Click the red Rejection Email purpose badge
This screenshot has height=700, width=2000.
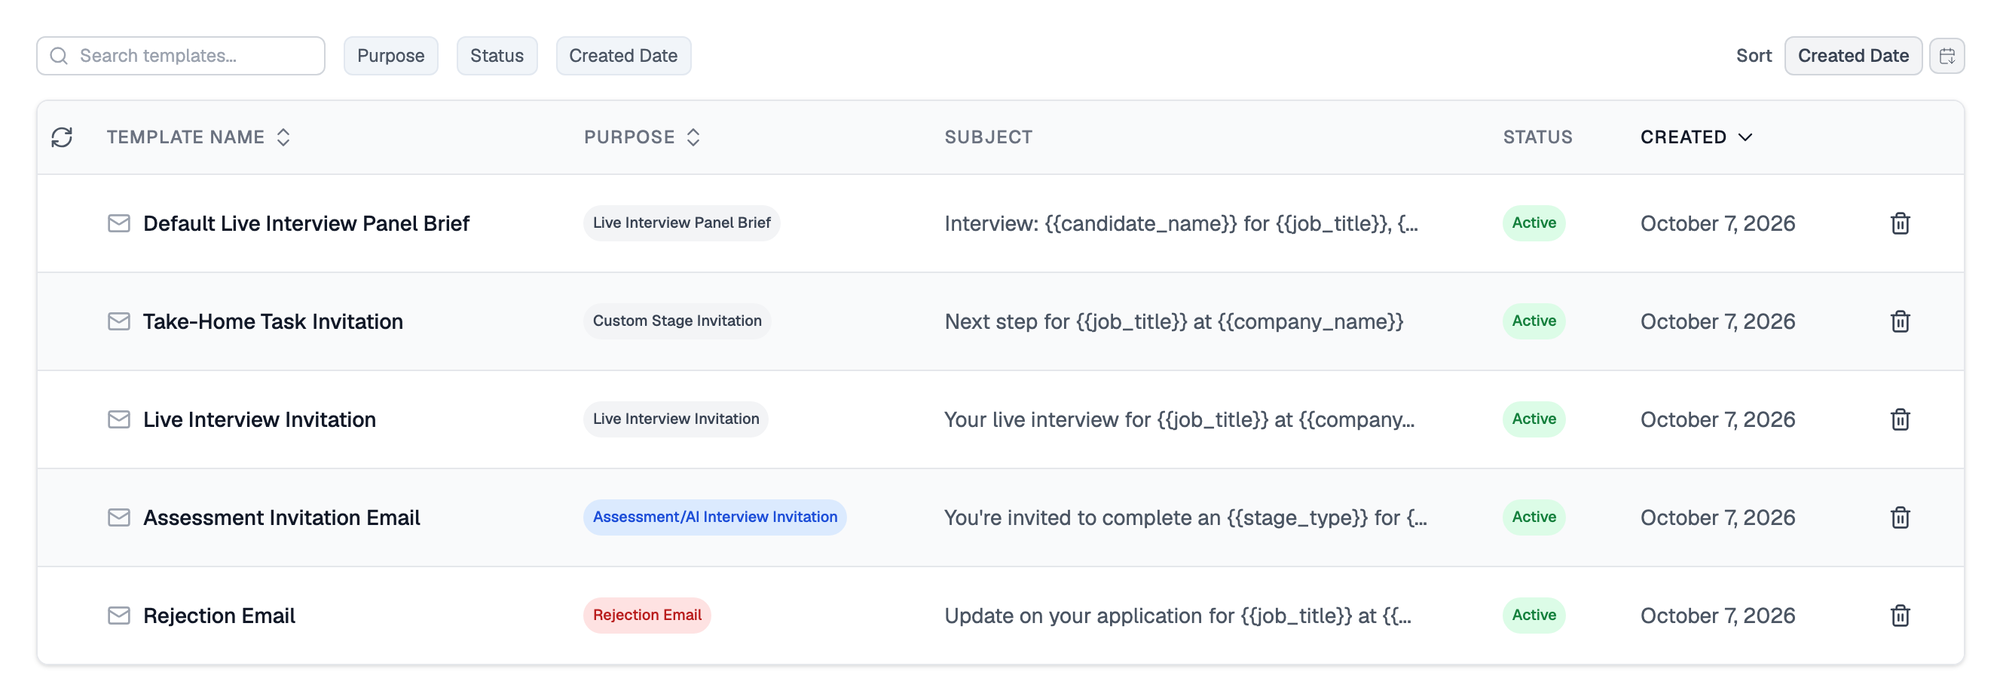coord(647,615)
